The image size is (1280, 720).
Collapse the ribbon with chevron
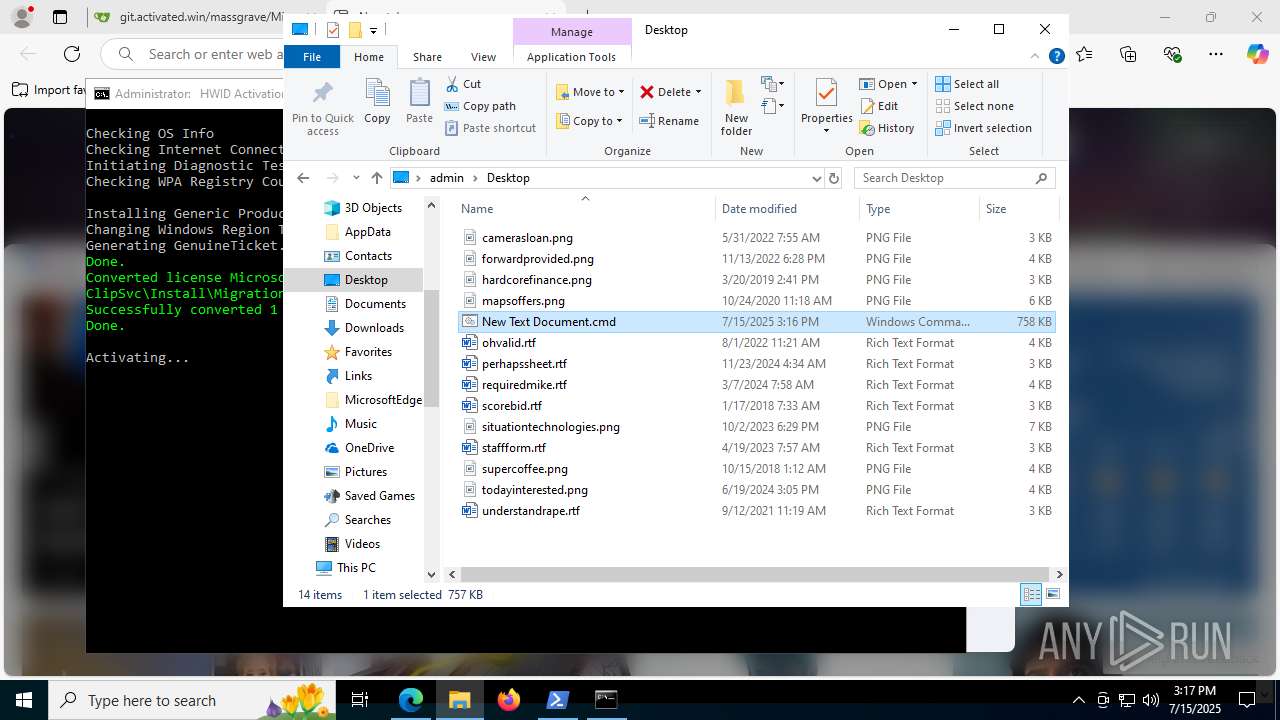[x=1037, y=57]
